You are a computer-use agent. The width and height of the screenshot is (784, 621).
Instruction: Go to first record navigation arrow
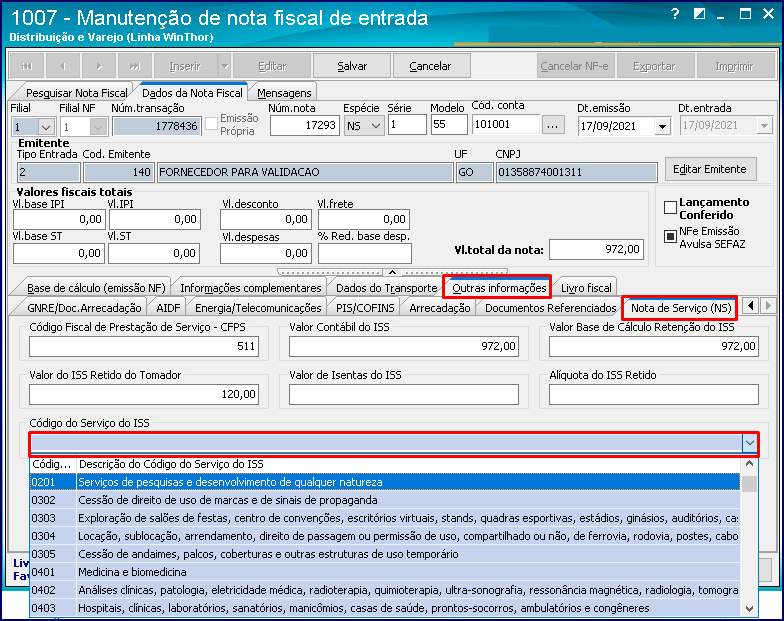27,66
